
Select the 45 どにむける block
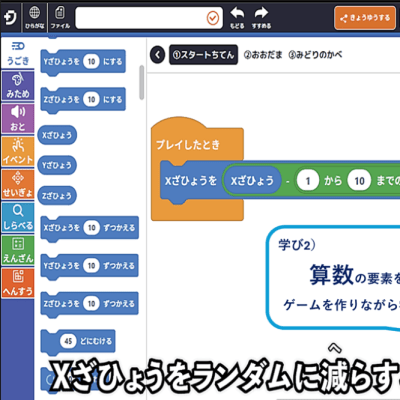click(x=78, y=342)
